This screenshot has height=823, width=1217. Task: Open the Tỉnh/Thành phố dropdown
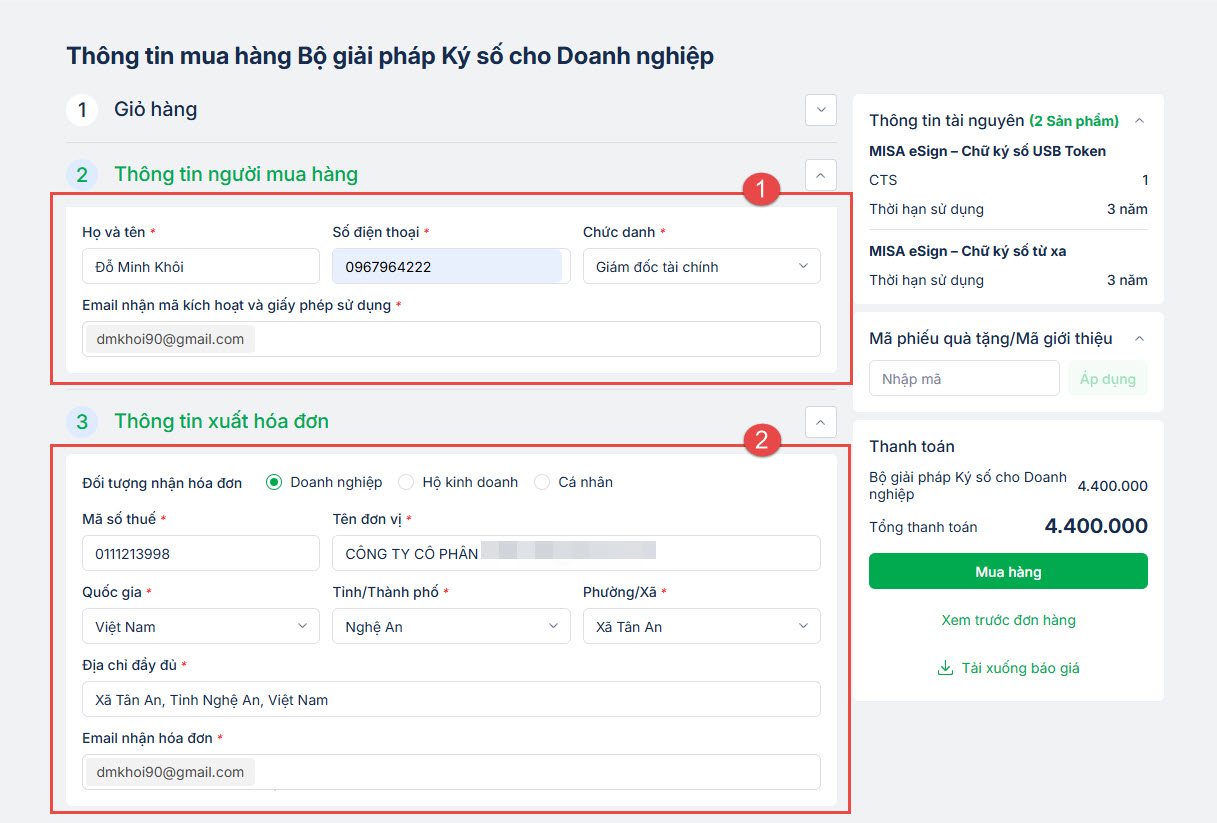[x=450, y=627]
